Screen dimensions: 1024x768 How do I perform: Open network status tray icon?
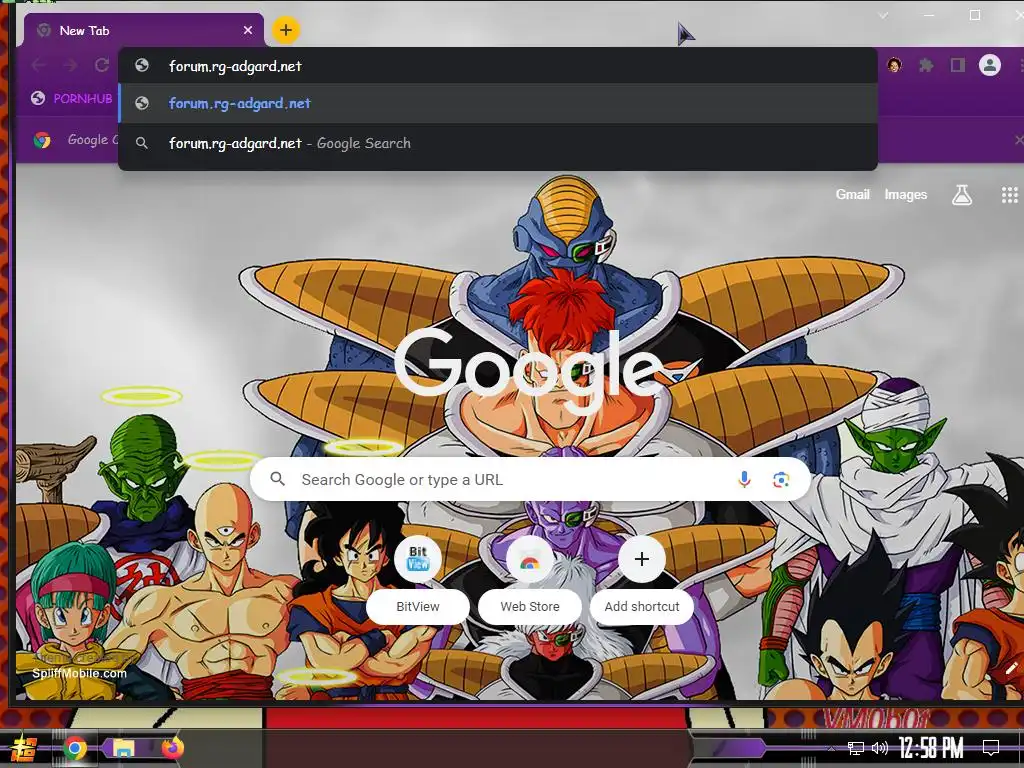click(x=856, y=748)
